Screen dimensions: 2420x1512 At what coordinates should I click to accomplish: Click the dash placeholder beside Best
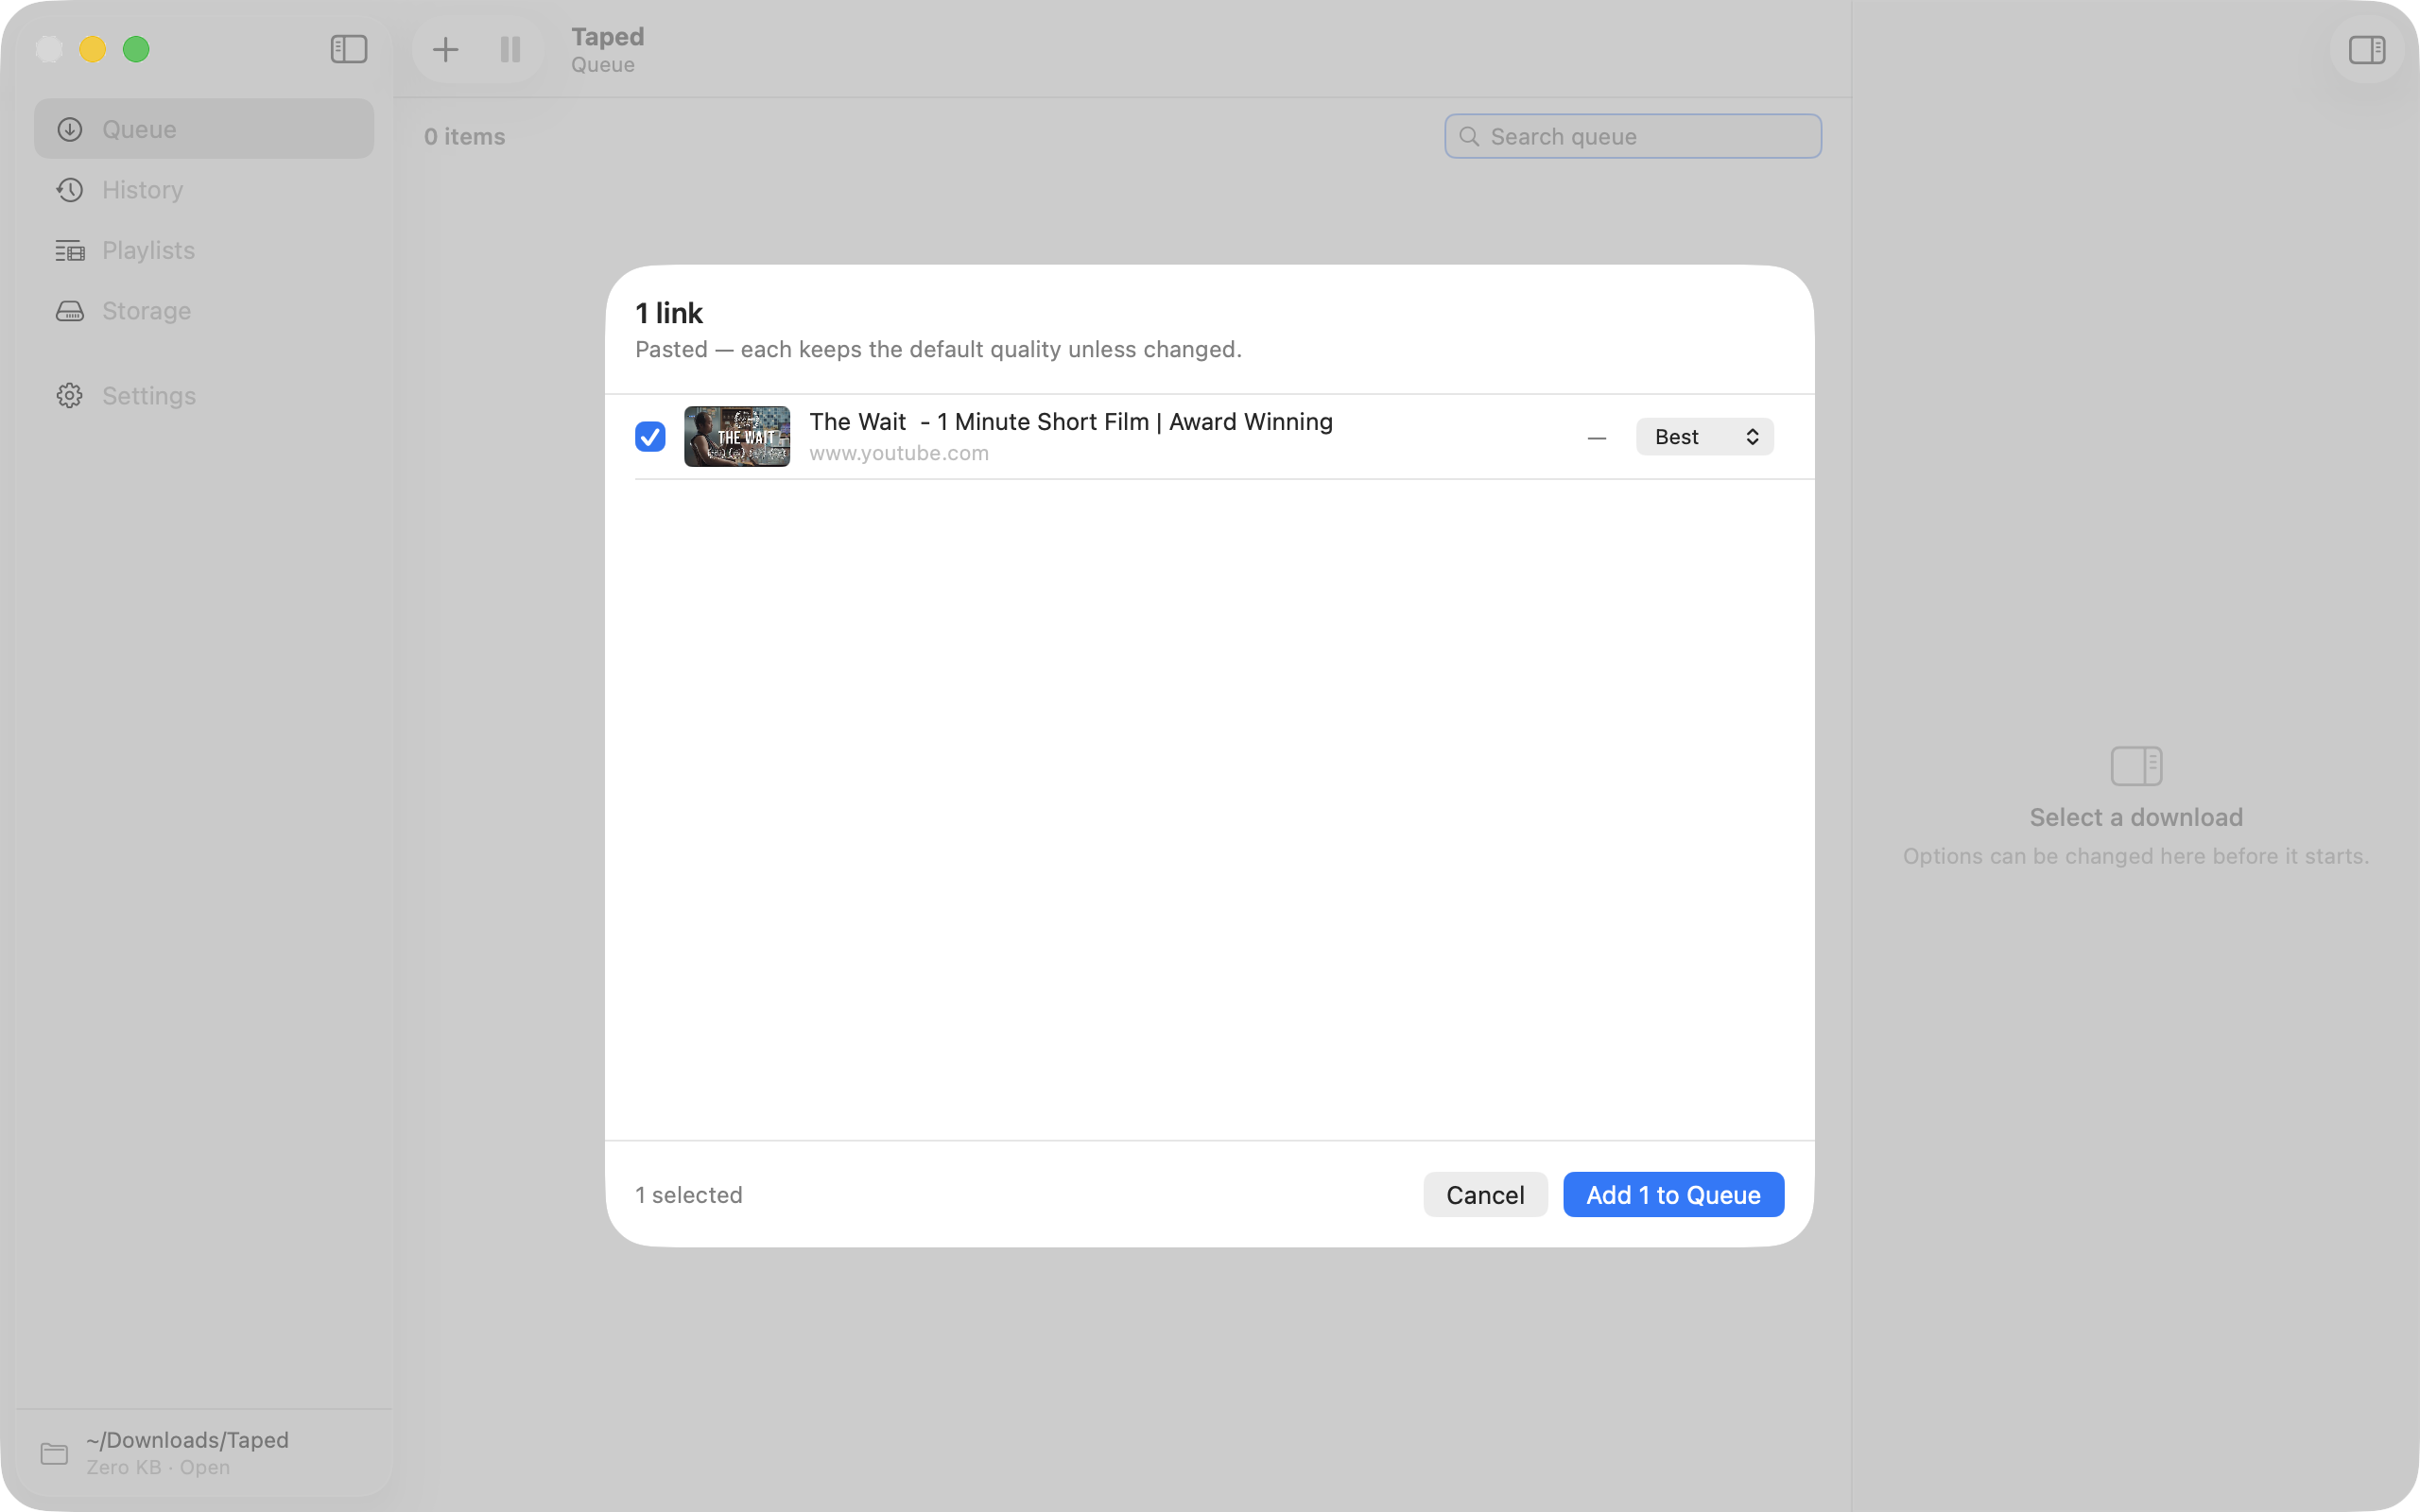pos(1597,438)
